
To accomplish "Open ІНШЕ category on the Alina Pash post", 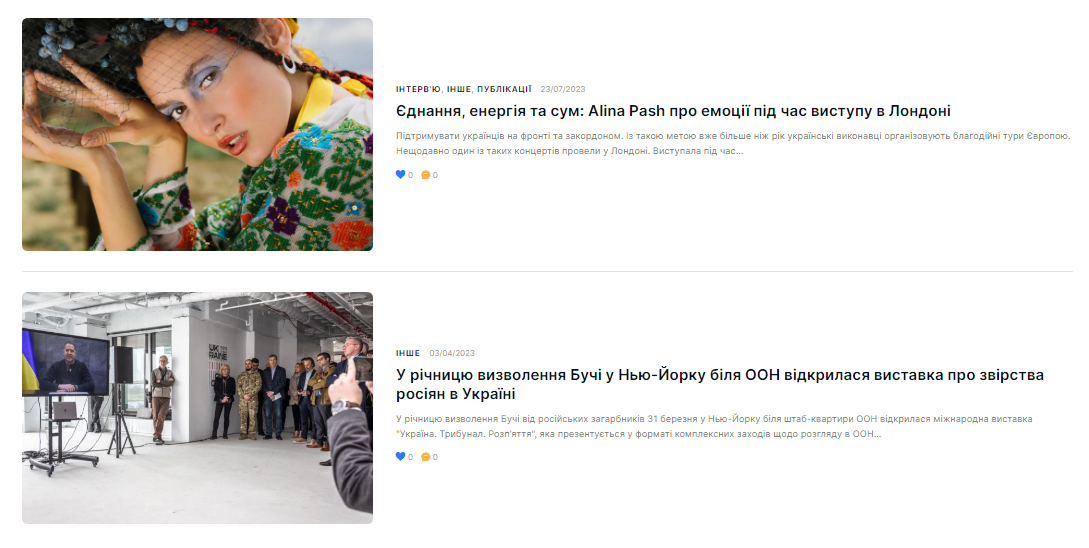I will pyautogui.click(x=458, y=89).
